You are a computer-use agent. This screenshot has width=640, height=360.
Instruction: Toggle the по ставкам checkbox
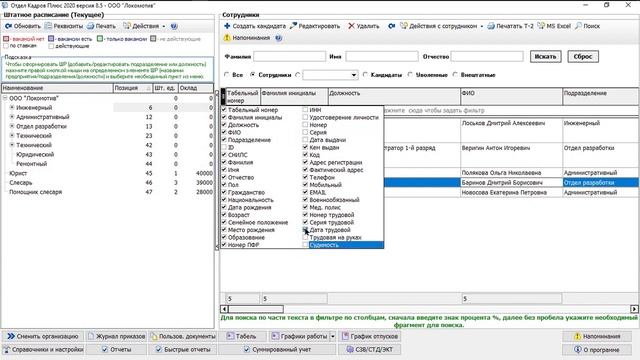point(6,46)
